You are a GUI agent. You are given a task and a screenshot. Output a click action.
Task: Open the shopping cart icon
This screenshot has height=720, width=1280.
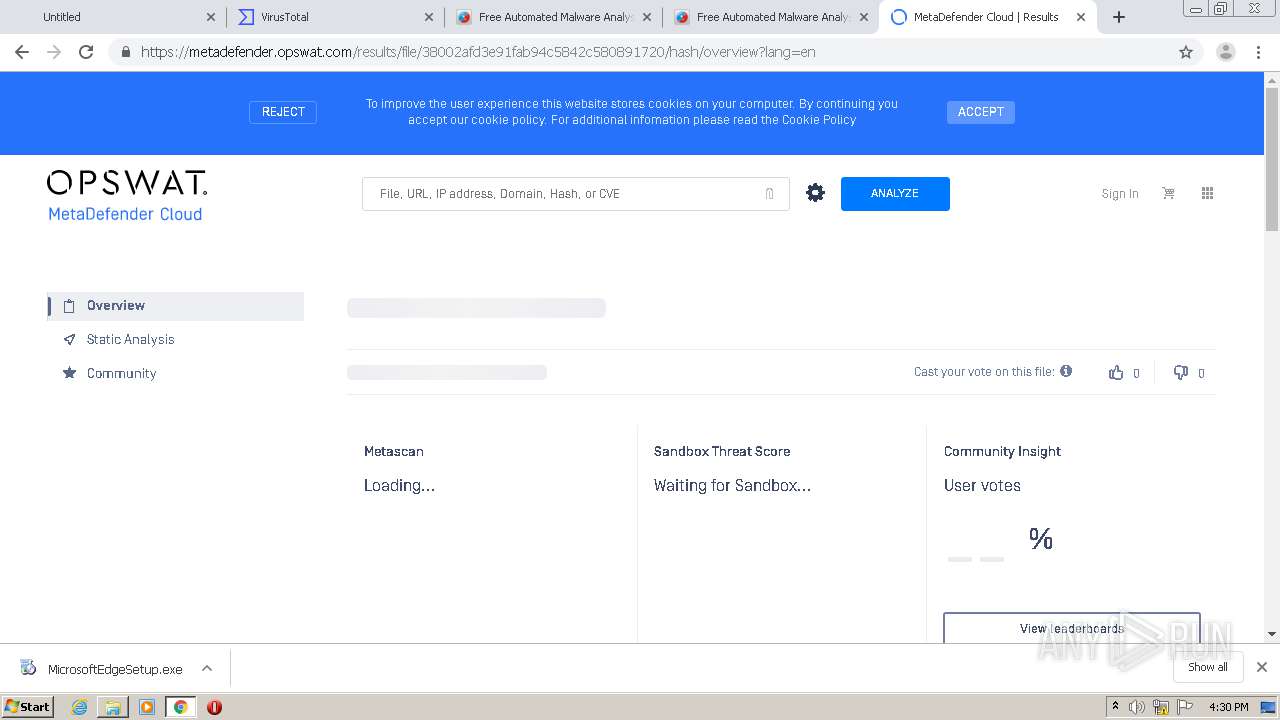coord(1168,193)
